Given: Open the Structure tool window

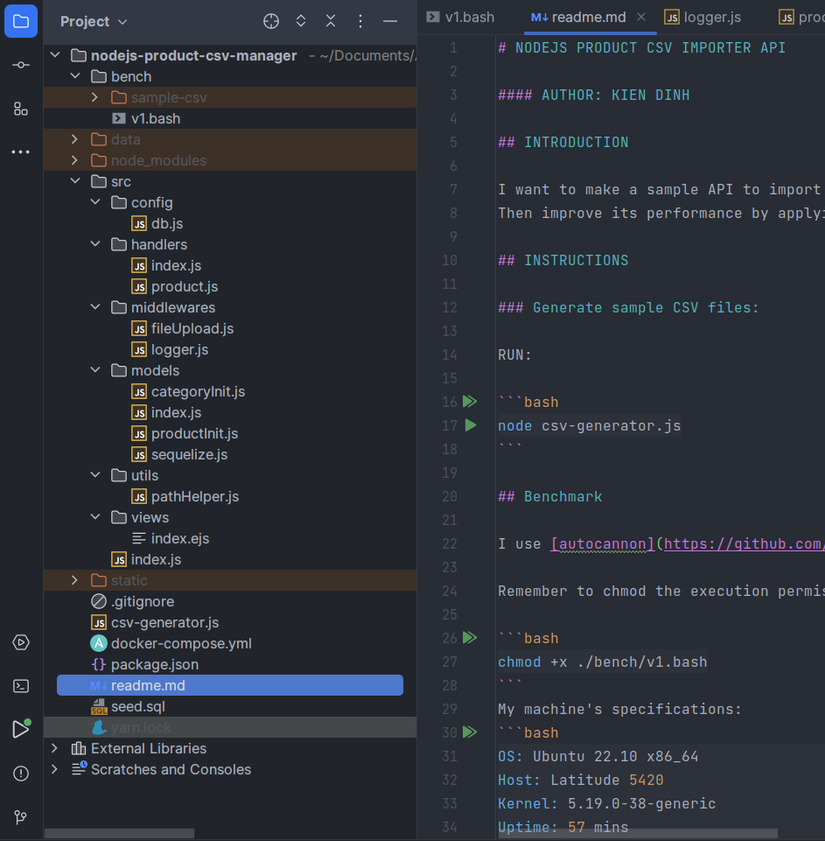Looking at the screenshot, I should (x=20, y=109).
